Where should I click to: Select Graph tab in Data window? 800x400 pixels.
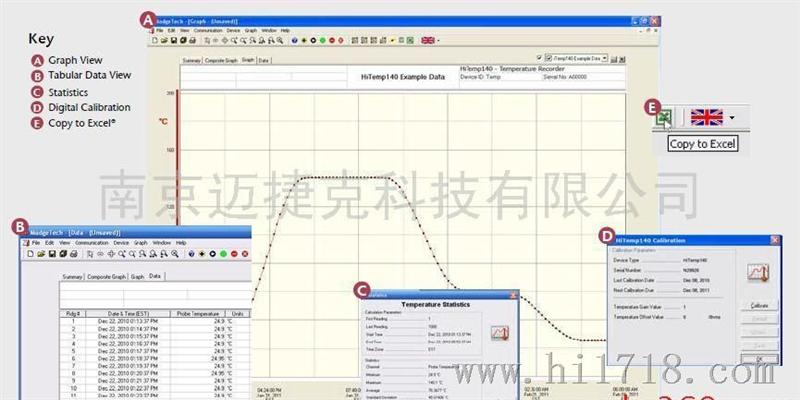tap(137, 277)
